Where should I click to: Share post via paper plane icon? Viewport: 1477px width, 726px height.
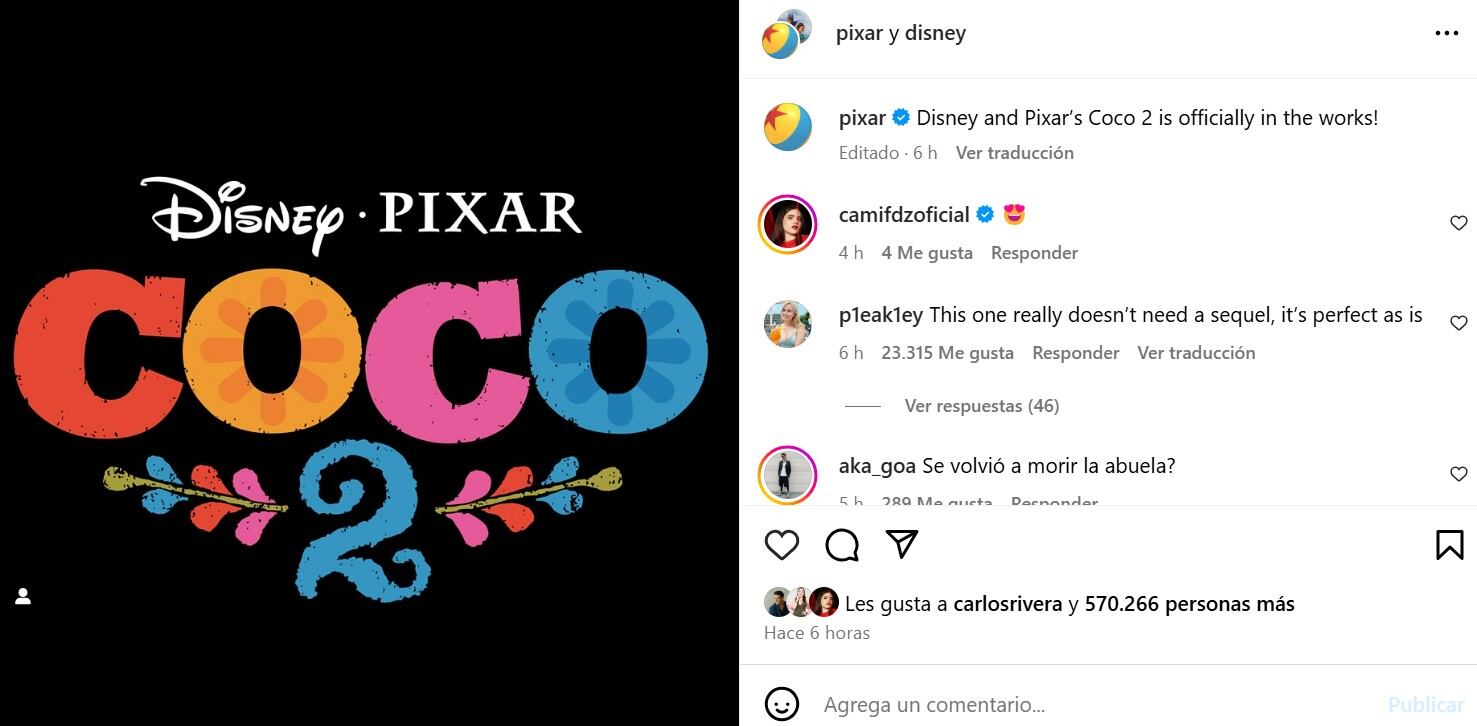pos(902,544)
